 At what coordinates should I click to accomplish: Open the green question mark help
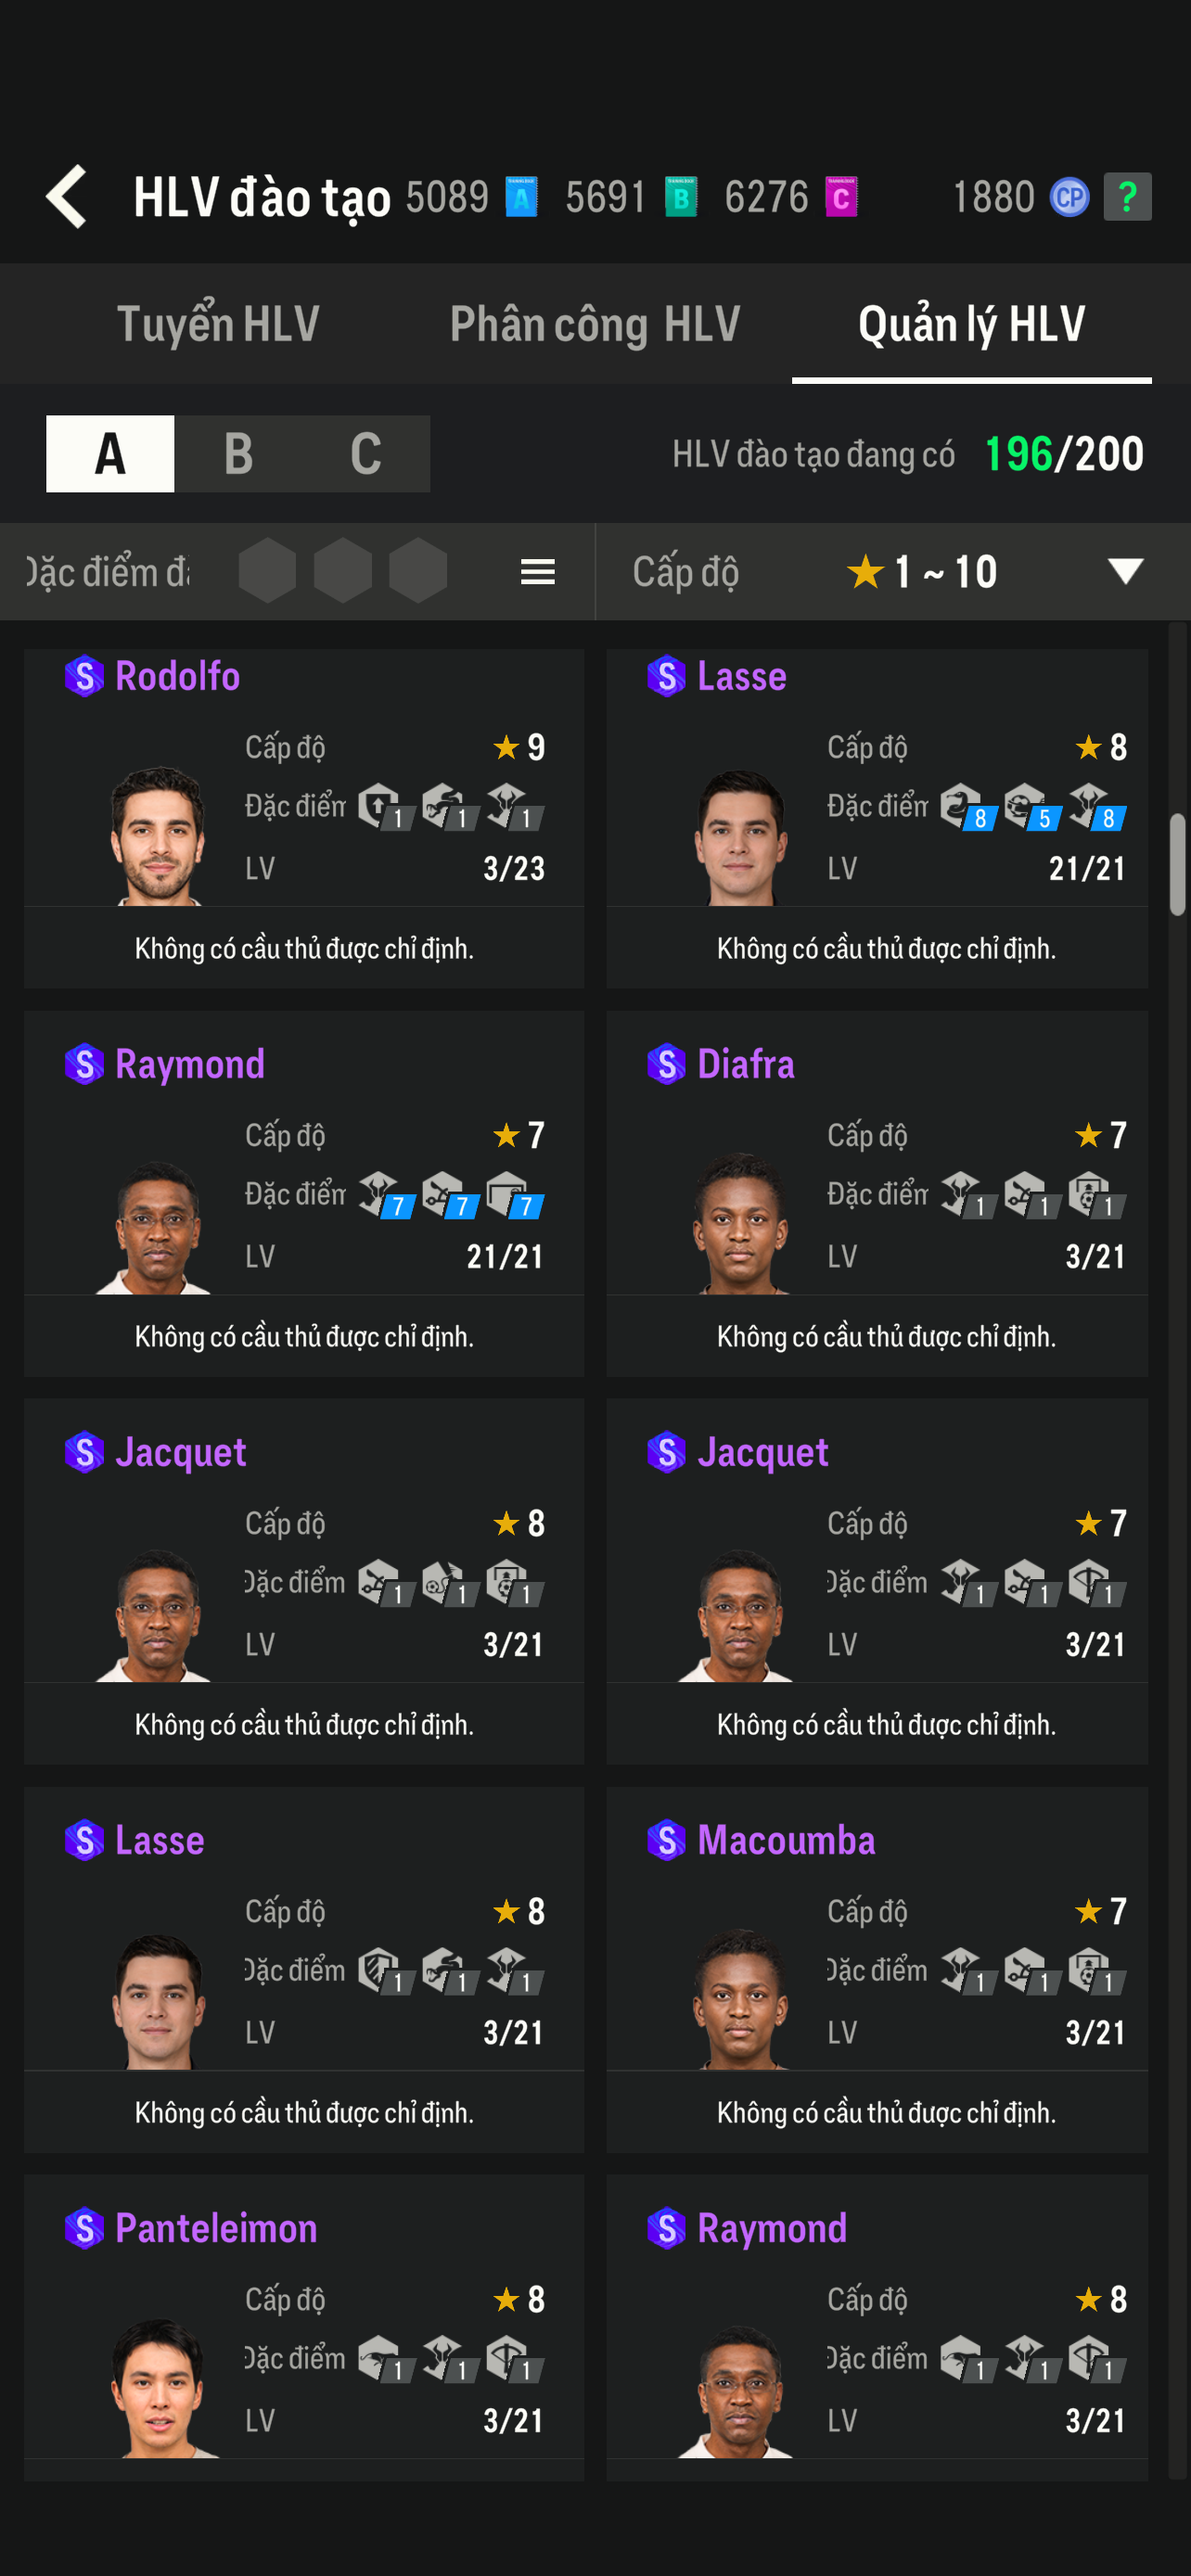pyautogui.click(x=1127, y=197)
